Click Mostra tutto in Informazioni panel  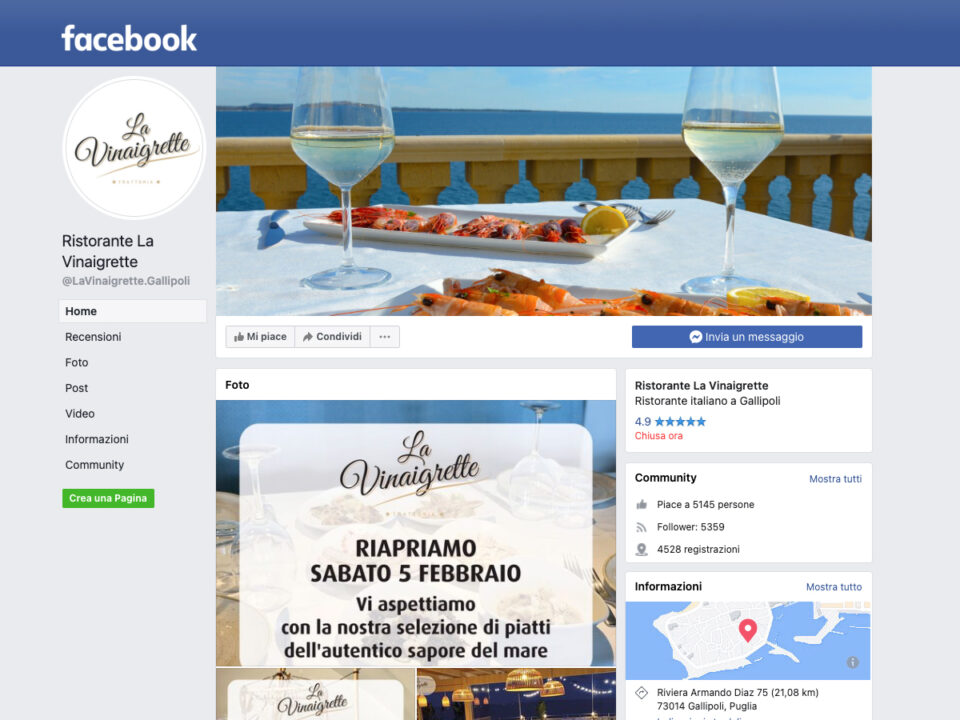pyautogui.click(x=833, y=587)
